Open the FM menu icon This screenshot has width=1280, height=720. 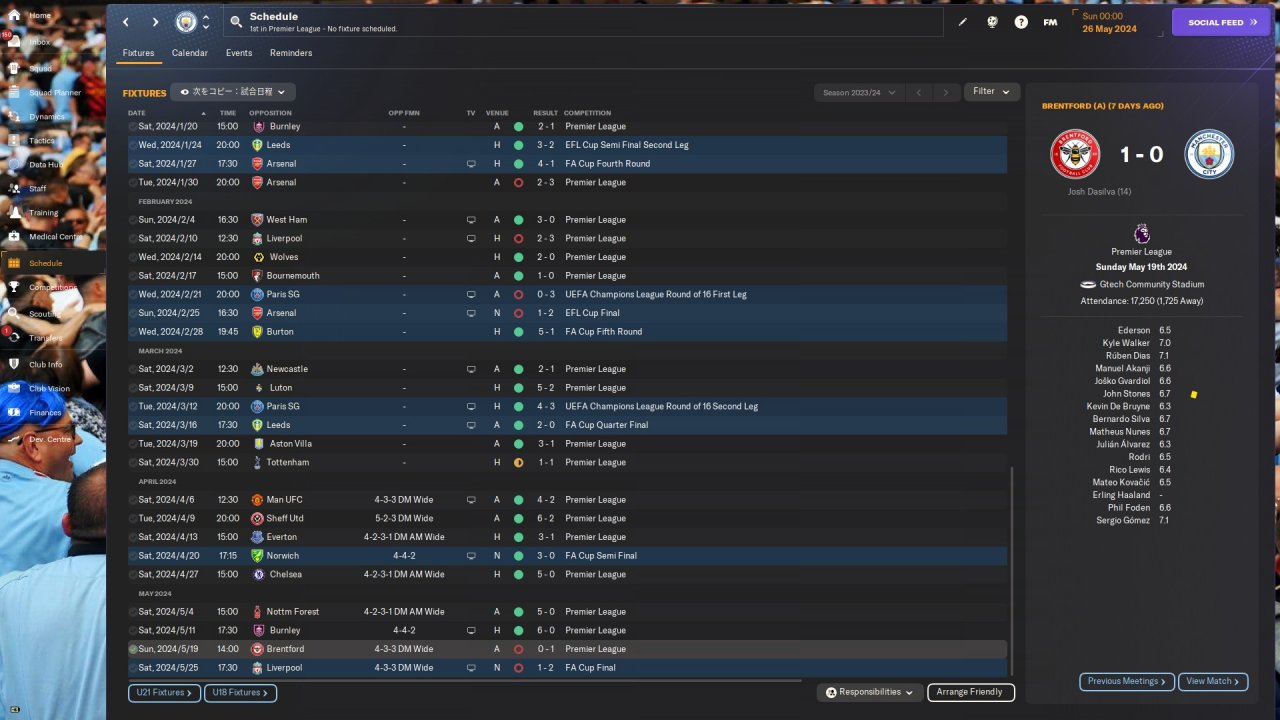pos(1050,22)
